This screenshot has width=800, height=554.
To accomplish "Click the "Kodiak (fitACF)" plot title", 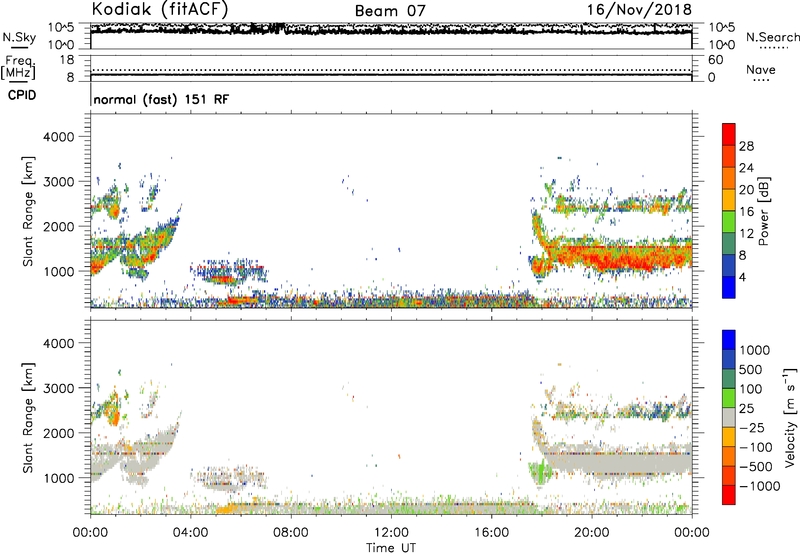I will pos(160,9).
